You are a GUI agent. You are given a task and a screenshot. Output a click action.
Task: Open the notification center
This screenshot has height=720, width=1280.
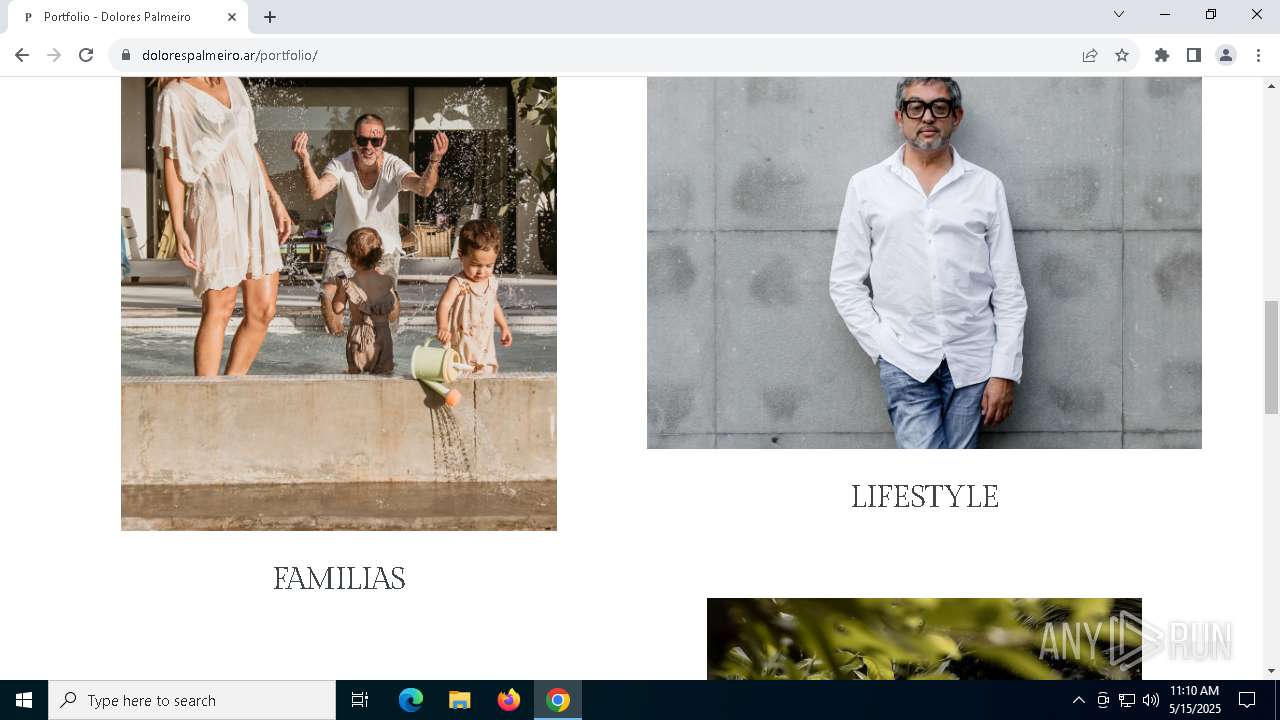pos(1247,700)
